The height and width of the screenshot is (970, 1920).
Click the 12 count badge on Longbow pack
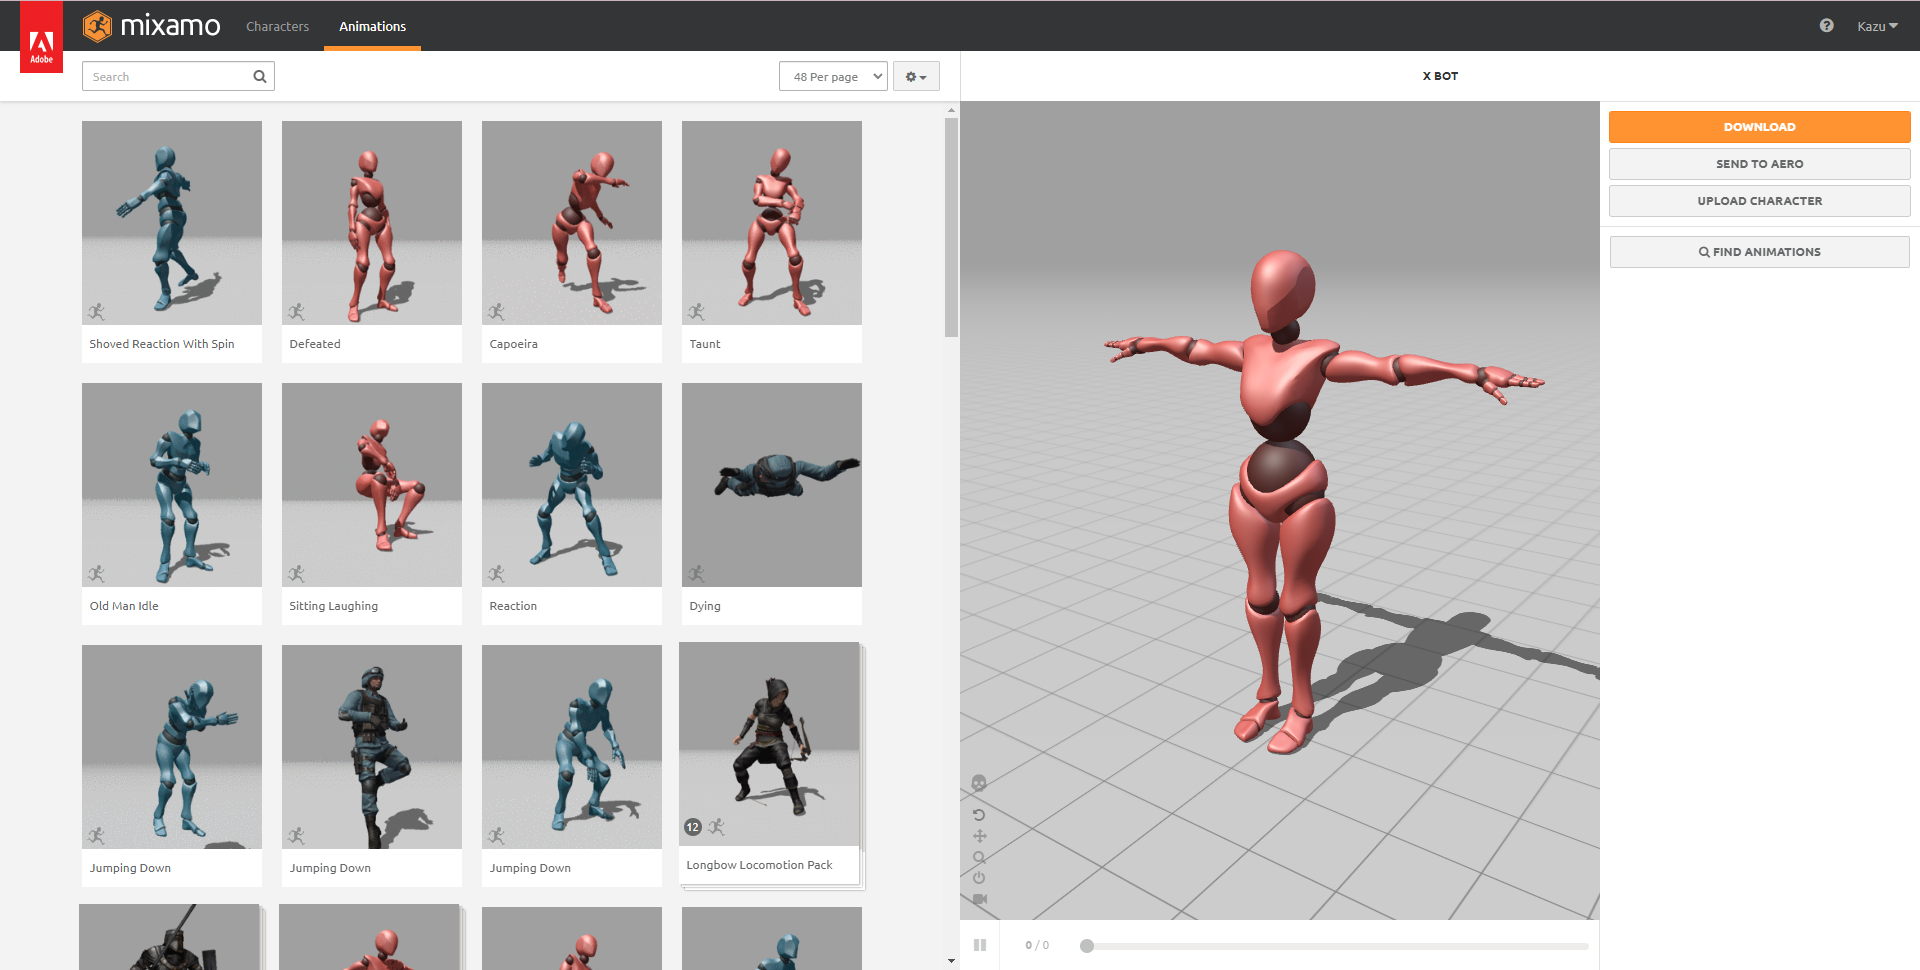coord(693,827)
